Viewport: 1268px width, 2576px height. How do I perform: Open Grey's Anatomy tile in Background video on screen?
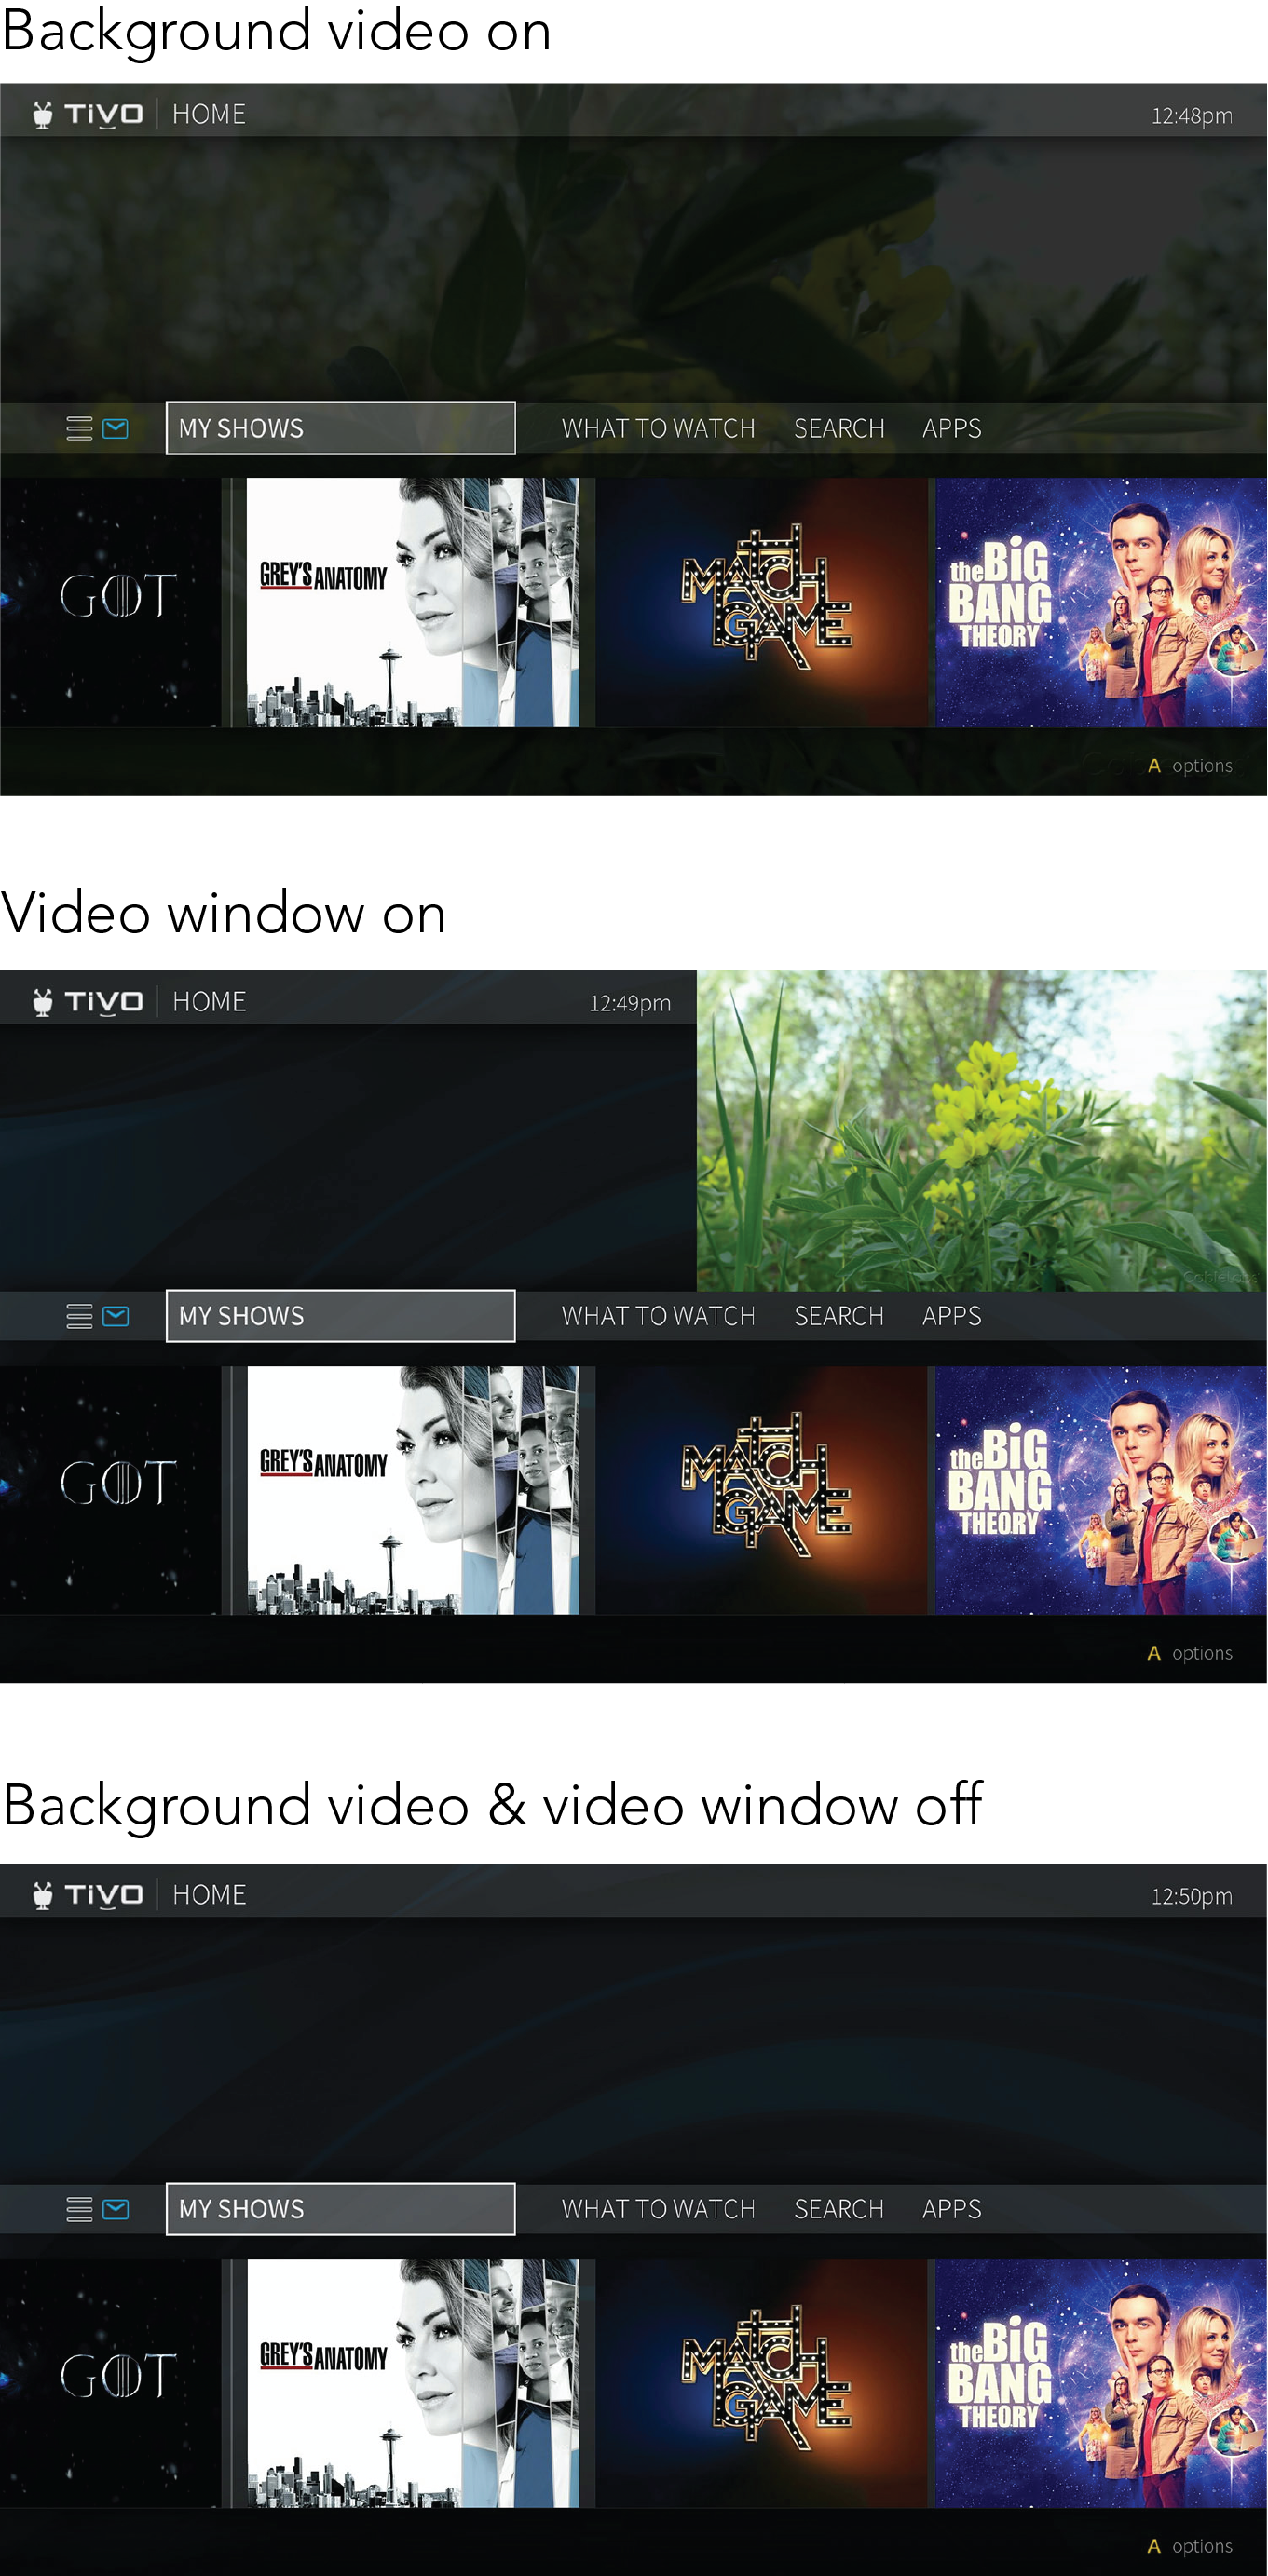pos(413,602)
